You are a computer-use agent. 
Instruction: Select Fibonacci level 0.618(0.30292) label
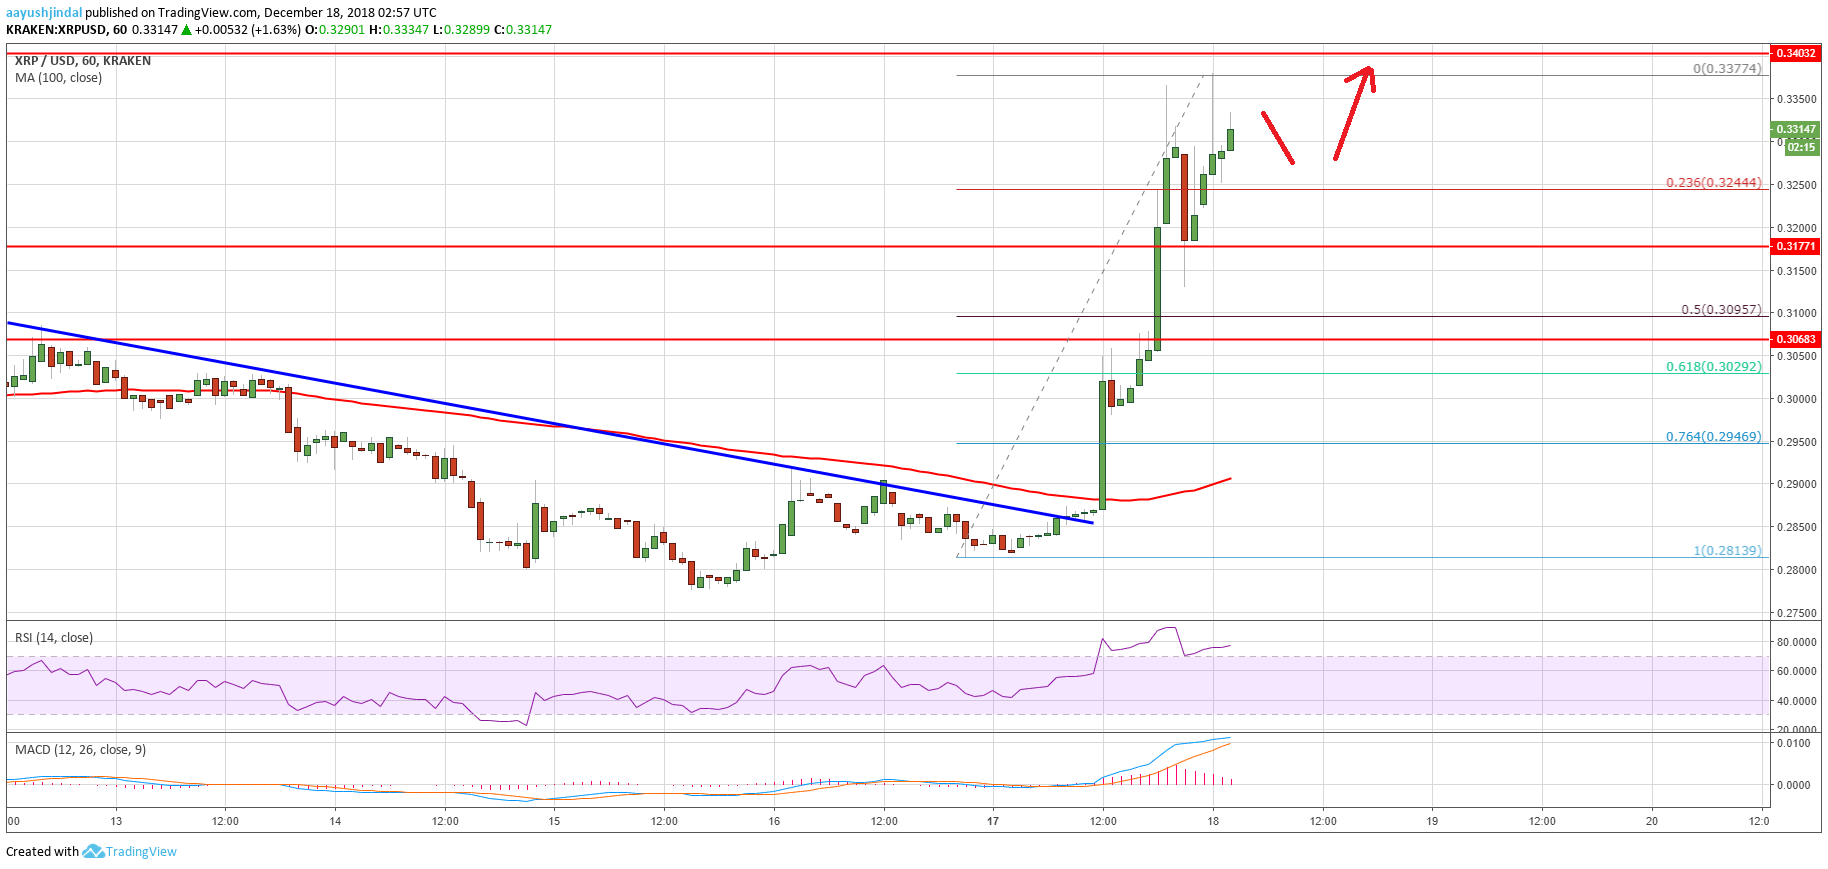[1714, 367]
